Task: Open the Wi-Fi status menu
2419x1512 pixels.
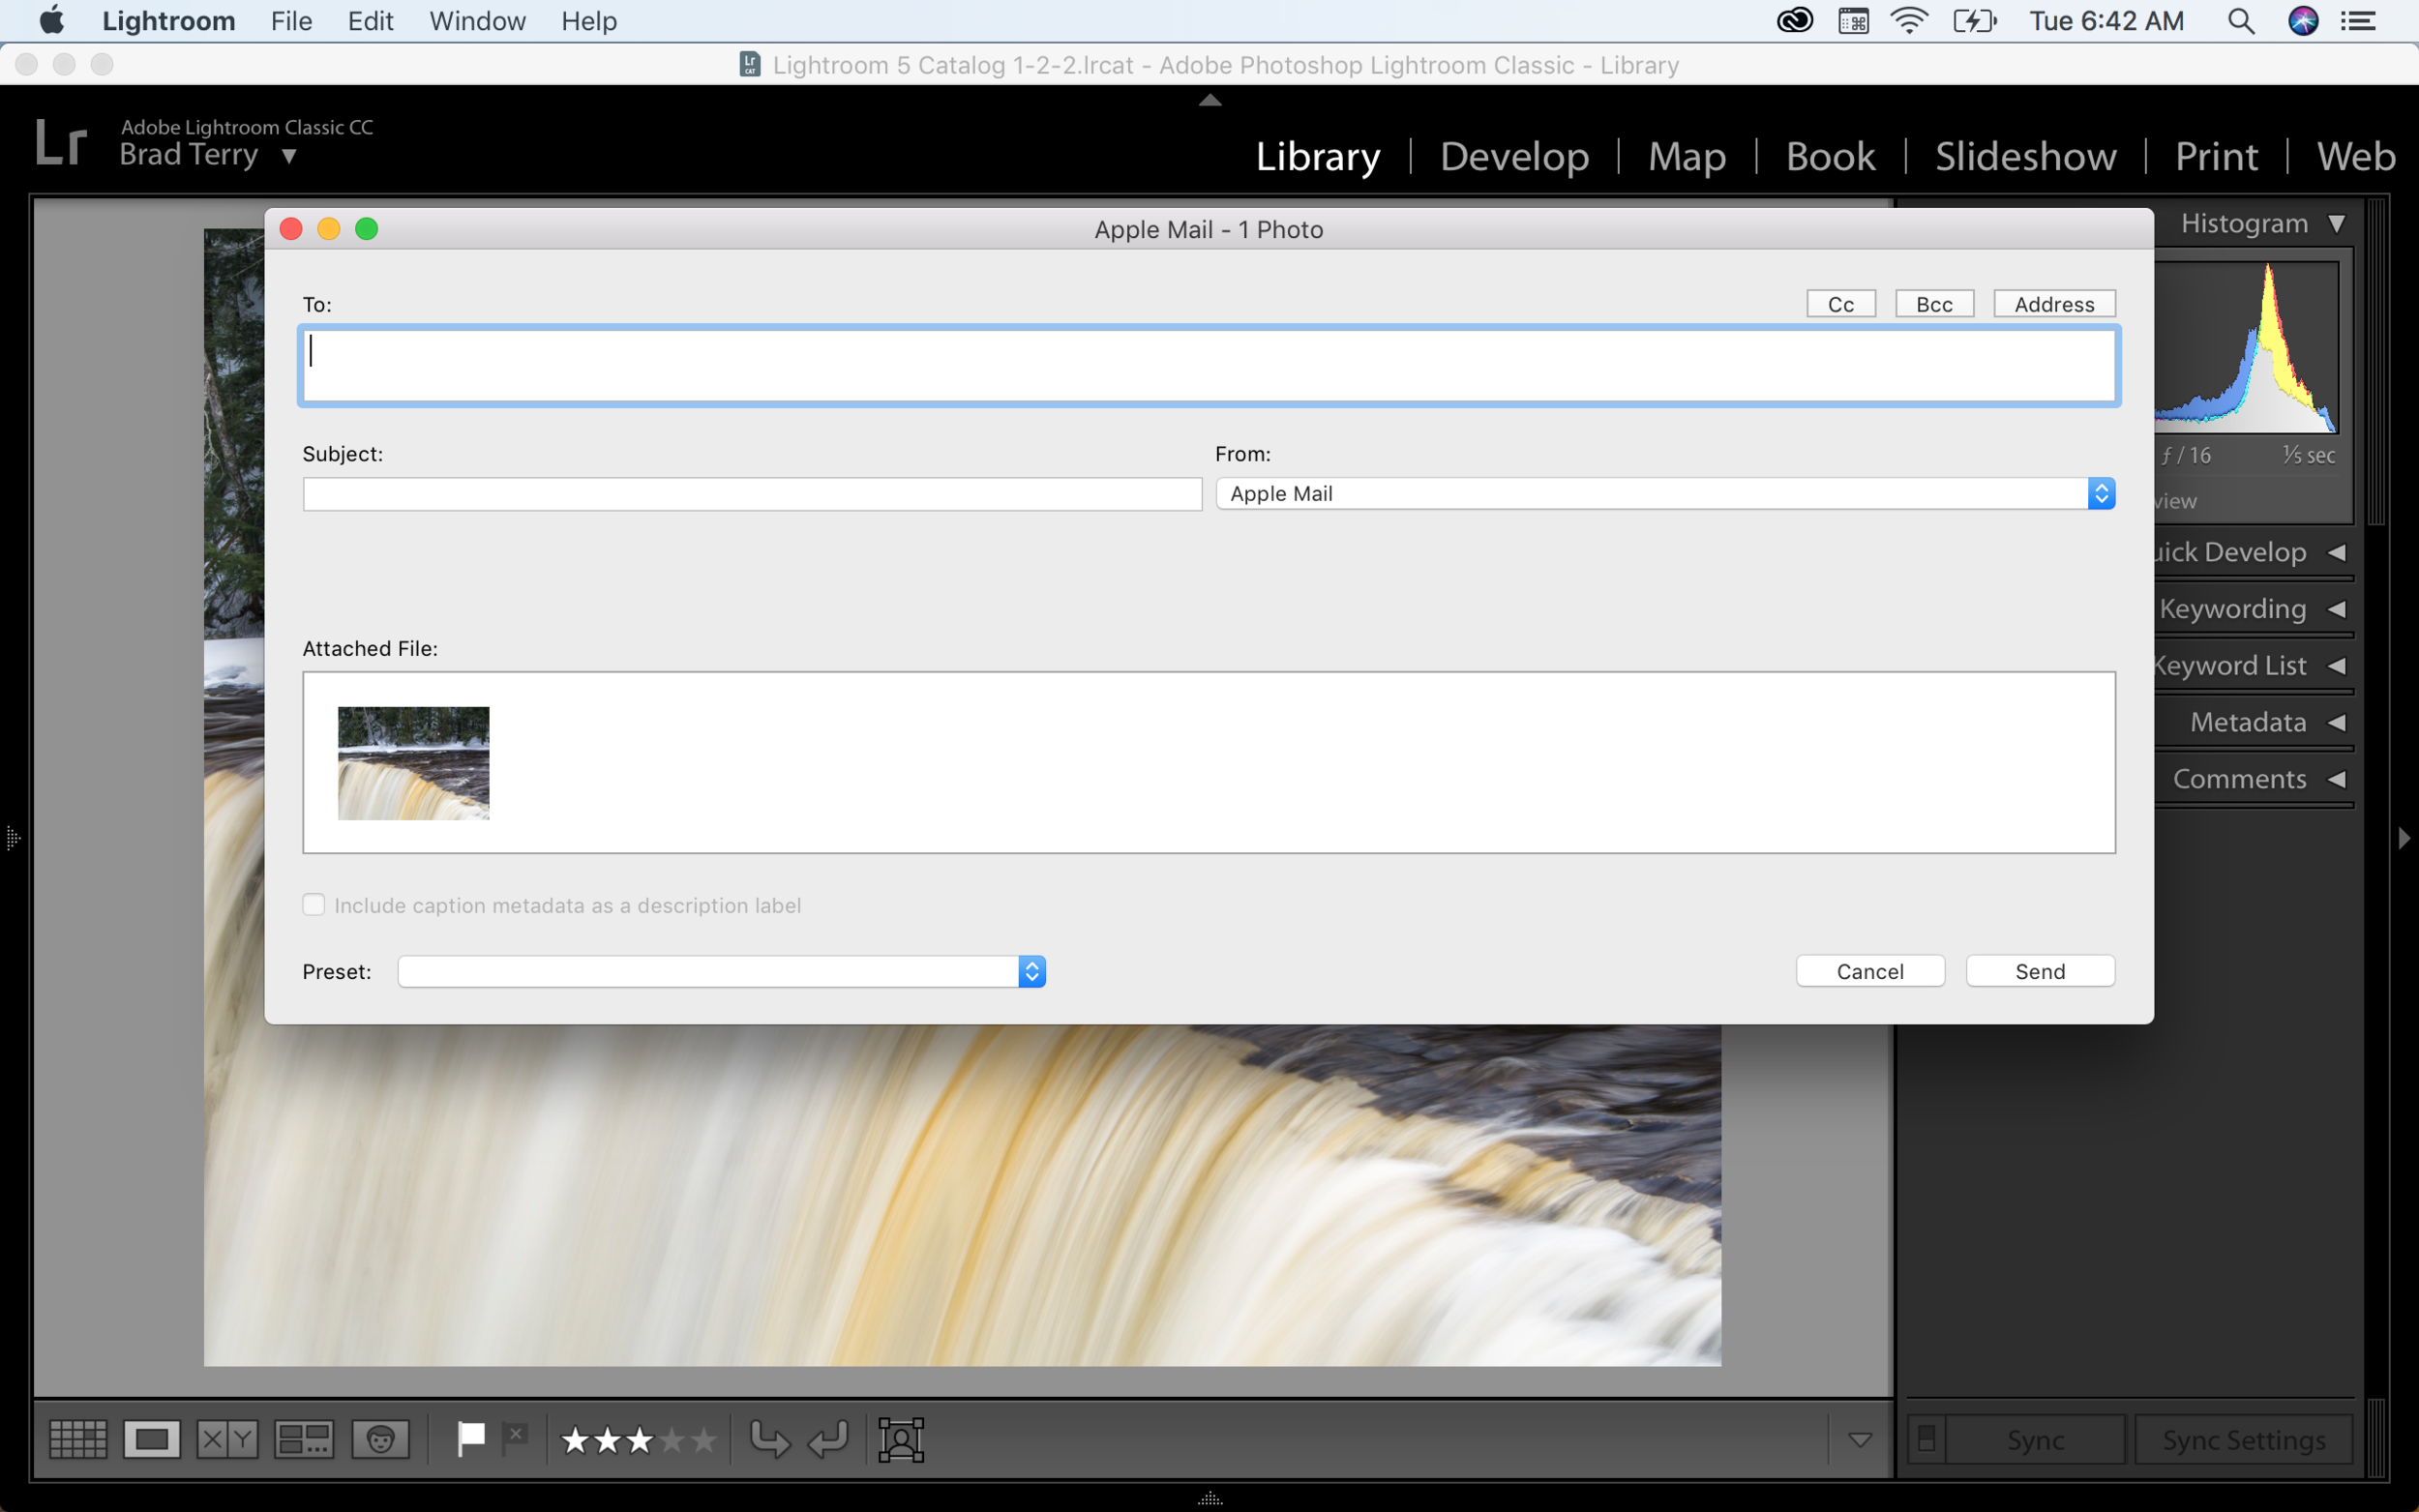Action: [x=1909, y=21]
